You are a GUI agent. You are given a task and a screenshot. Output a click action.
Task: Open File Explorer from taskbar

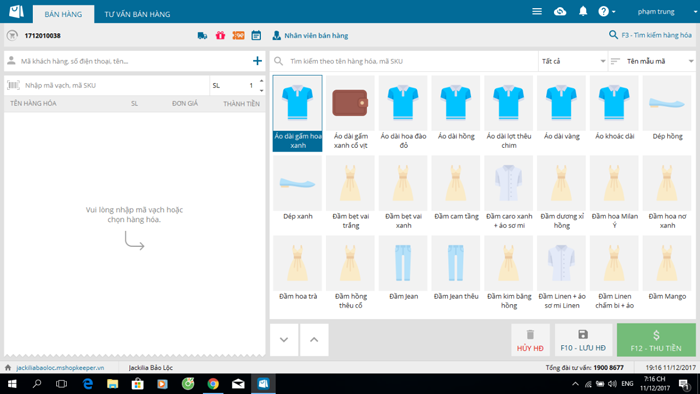point(112,384)
